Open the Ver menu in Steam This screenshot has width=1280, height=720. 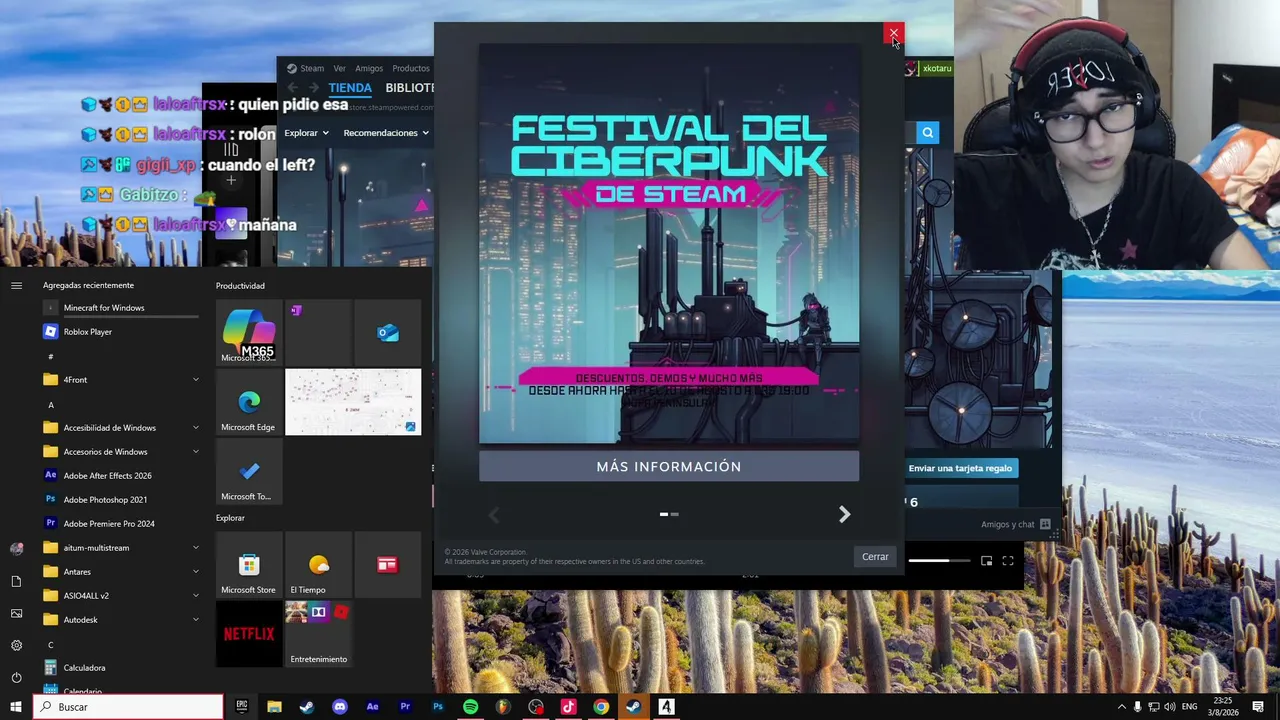coord(340,68)
